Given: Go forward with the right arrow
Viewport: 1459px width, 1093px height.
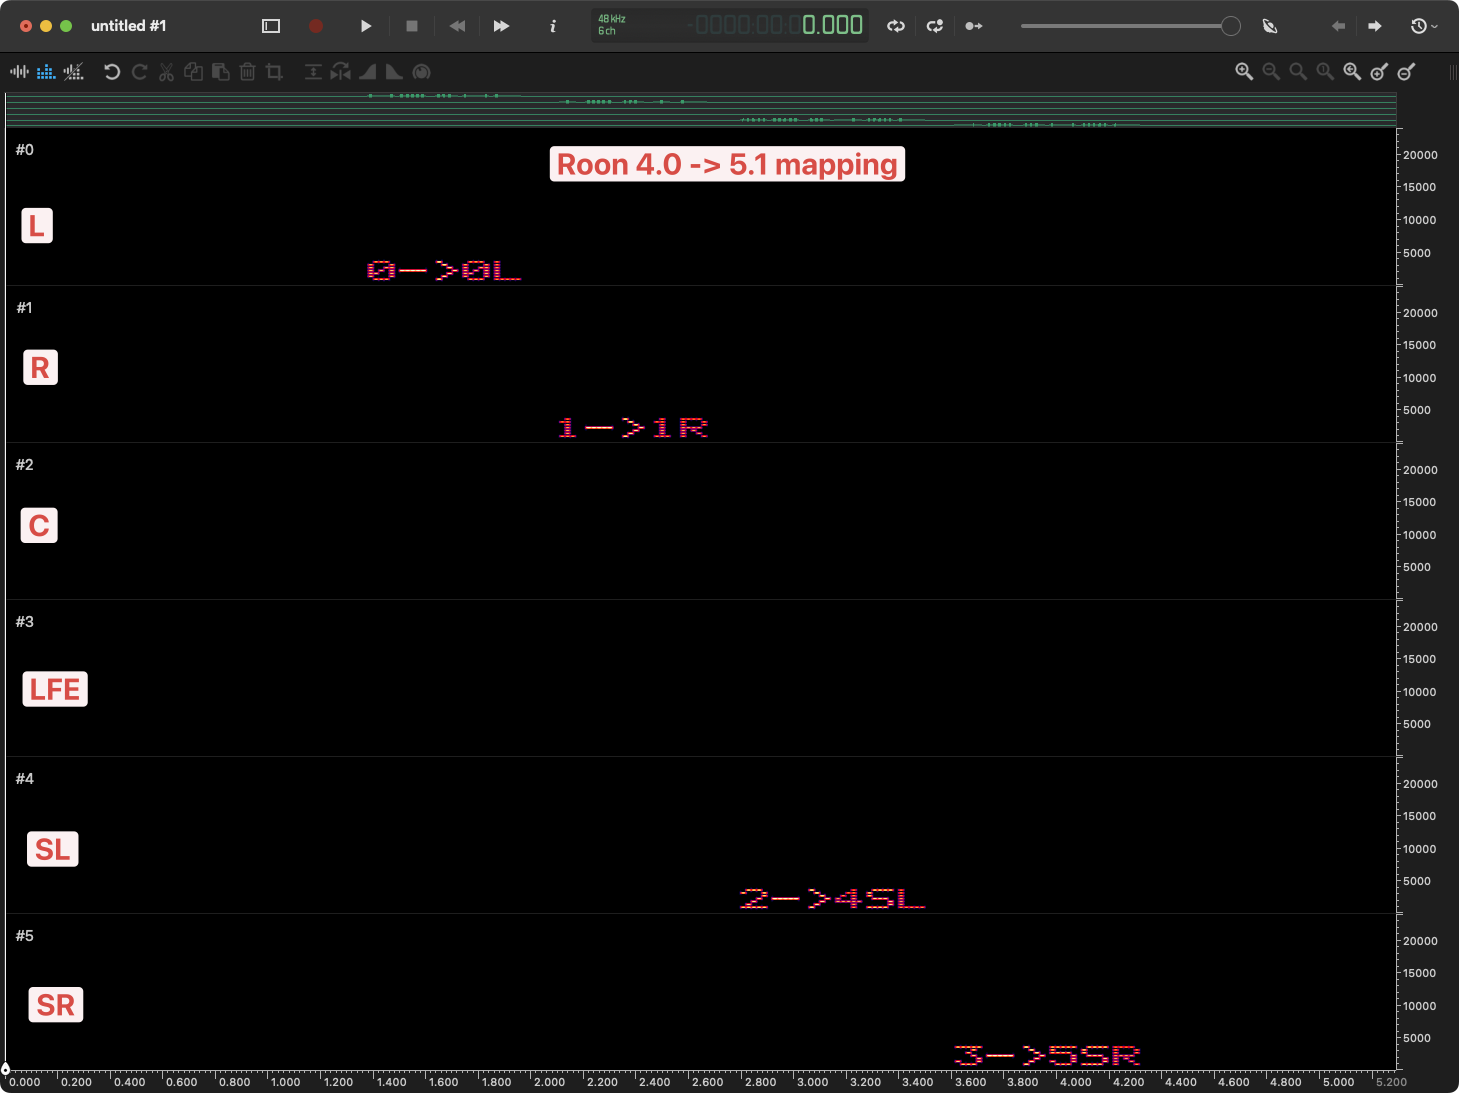Looking at the screenshot, I should click(x=1375, y=26).
